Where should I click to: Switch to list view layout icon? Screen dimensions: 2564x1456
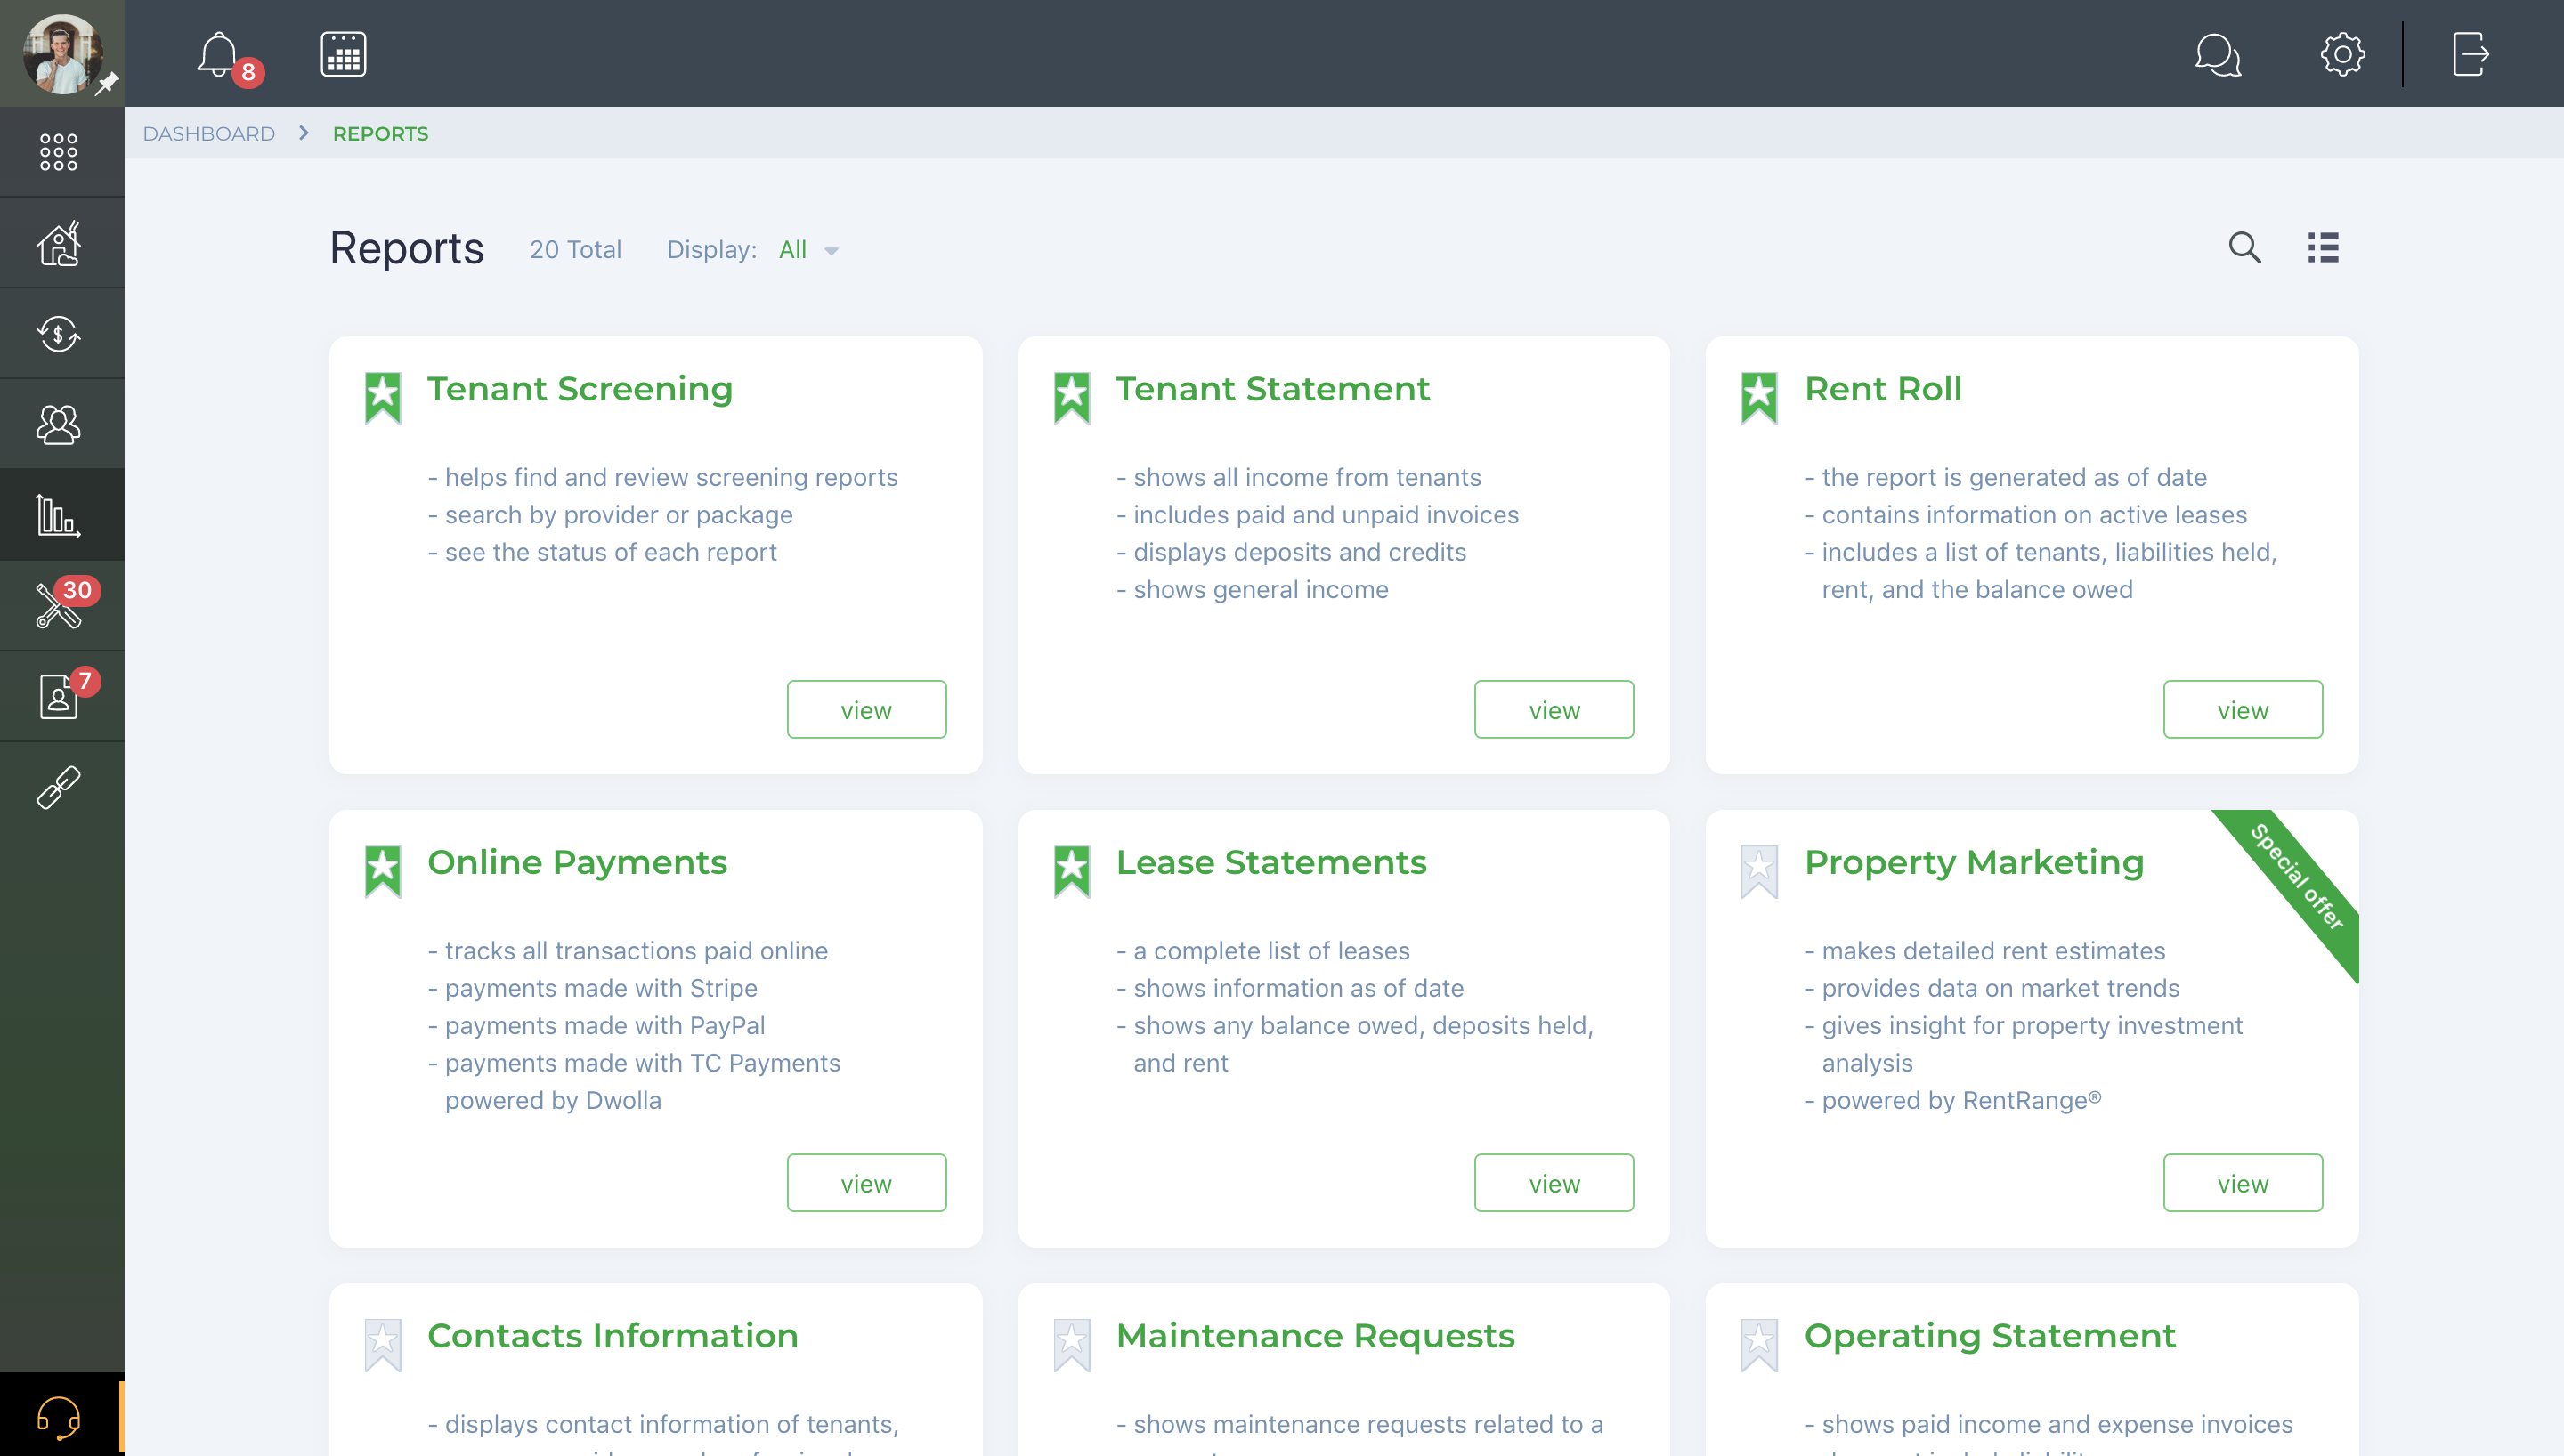coord(2323,247)
